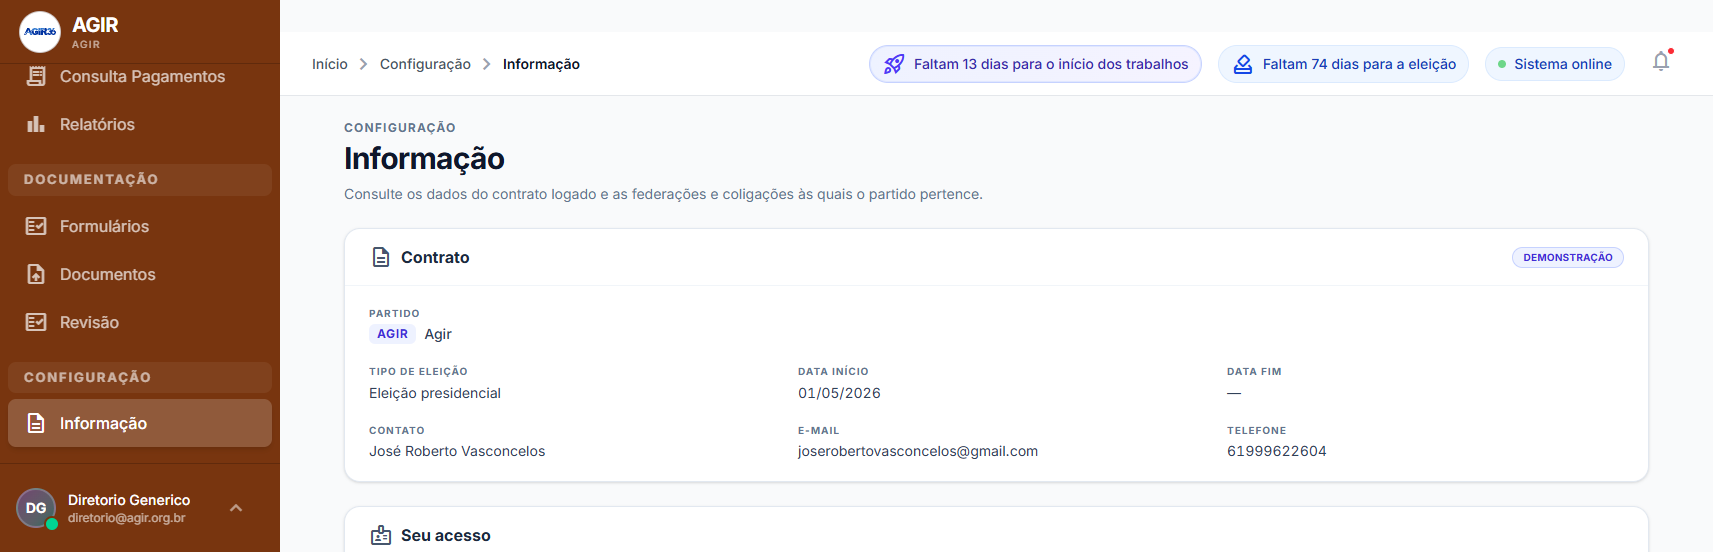Click the Revisão checklist icon

pos(36,322)
